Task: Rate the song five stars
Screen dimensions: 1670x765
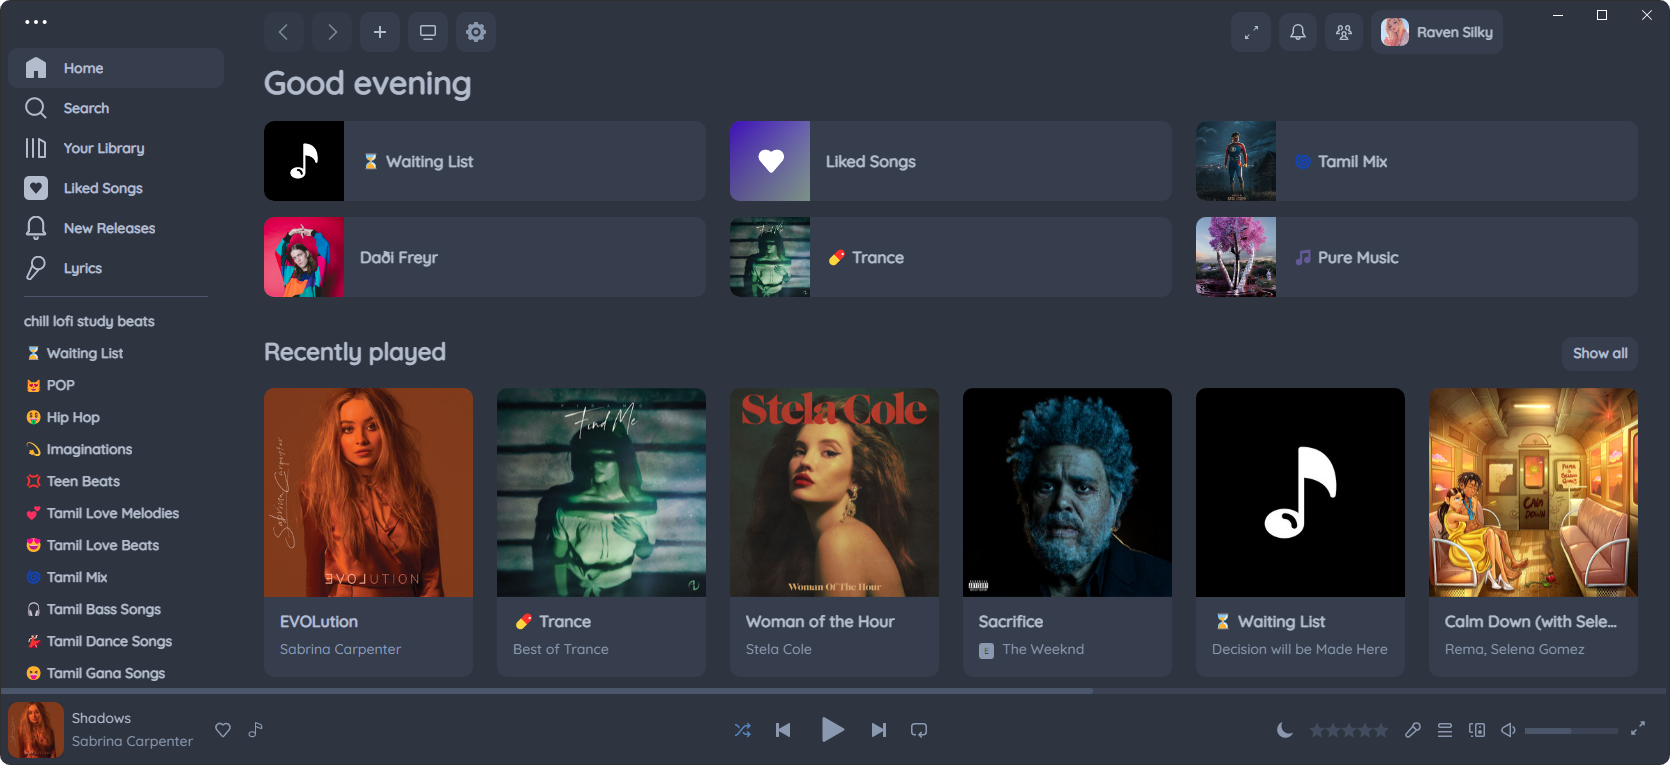Action: coord(1381,730)
